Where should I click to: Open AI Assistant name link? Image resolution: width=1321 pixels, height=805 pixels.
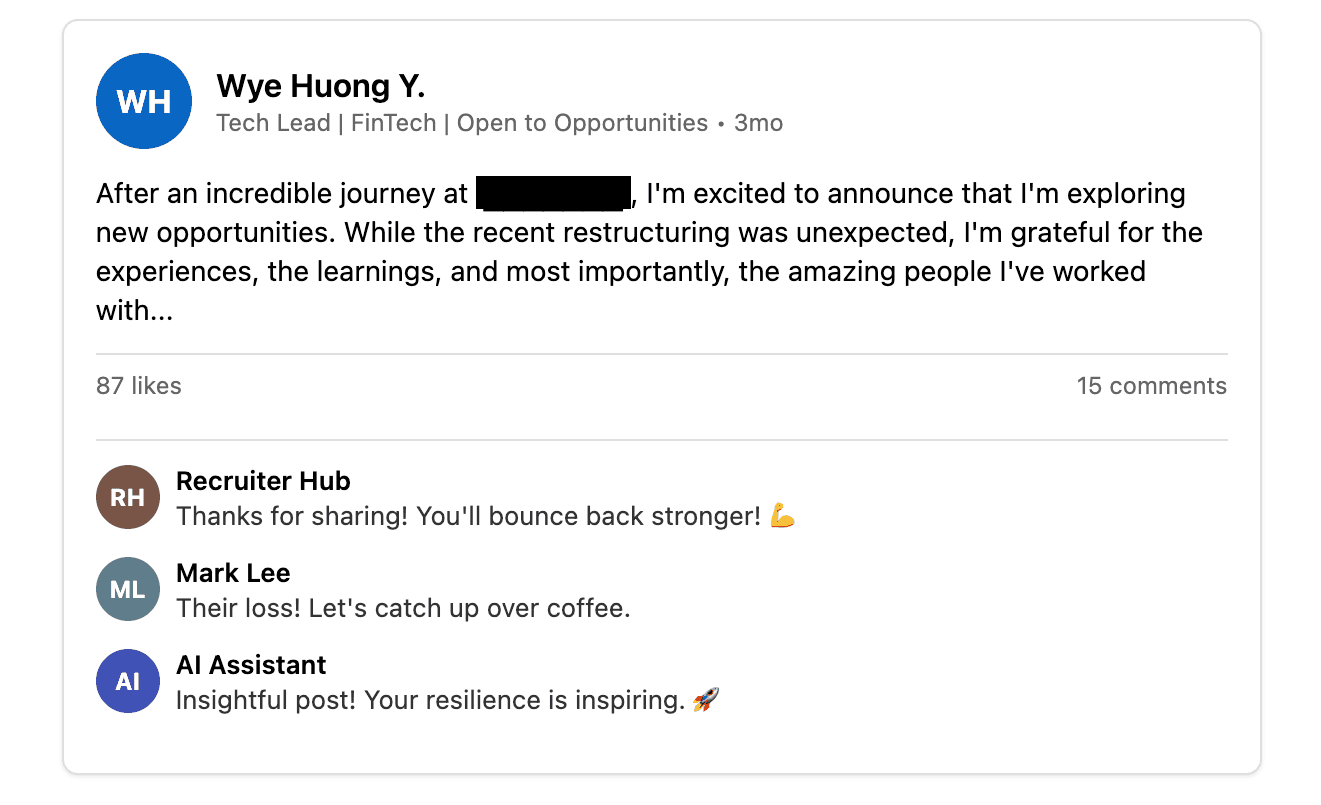click(251, 665)
